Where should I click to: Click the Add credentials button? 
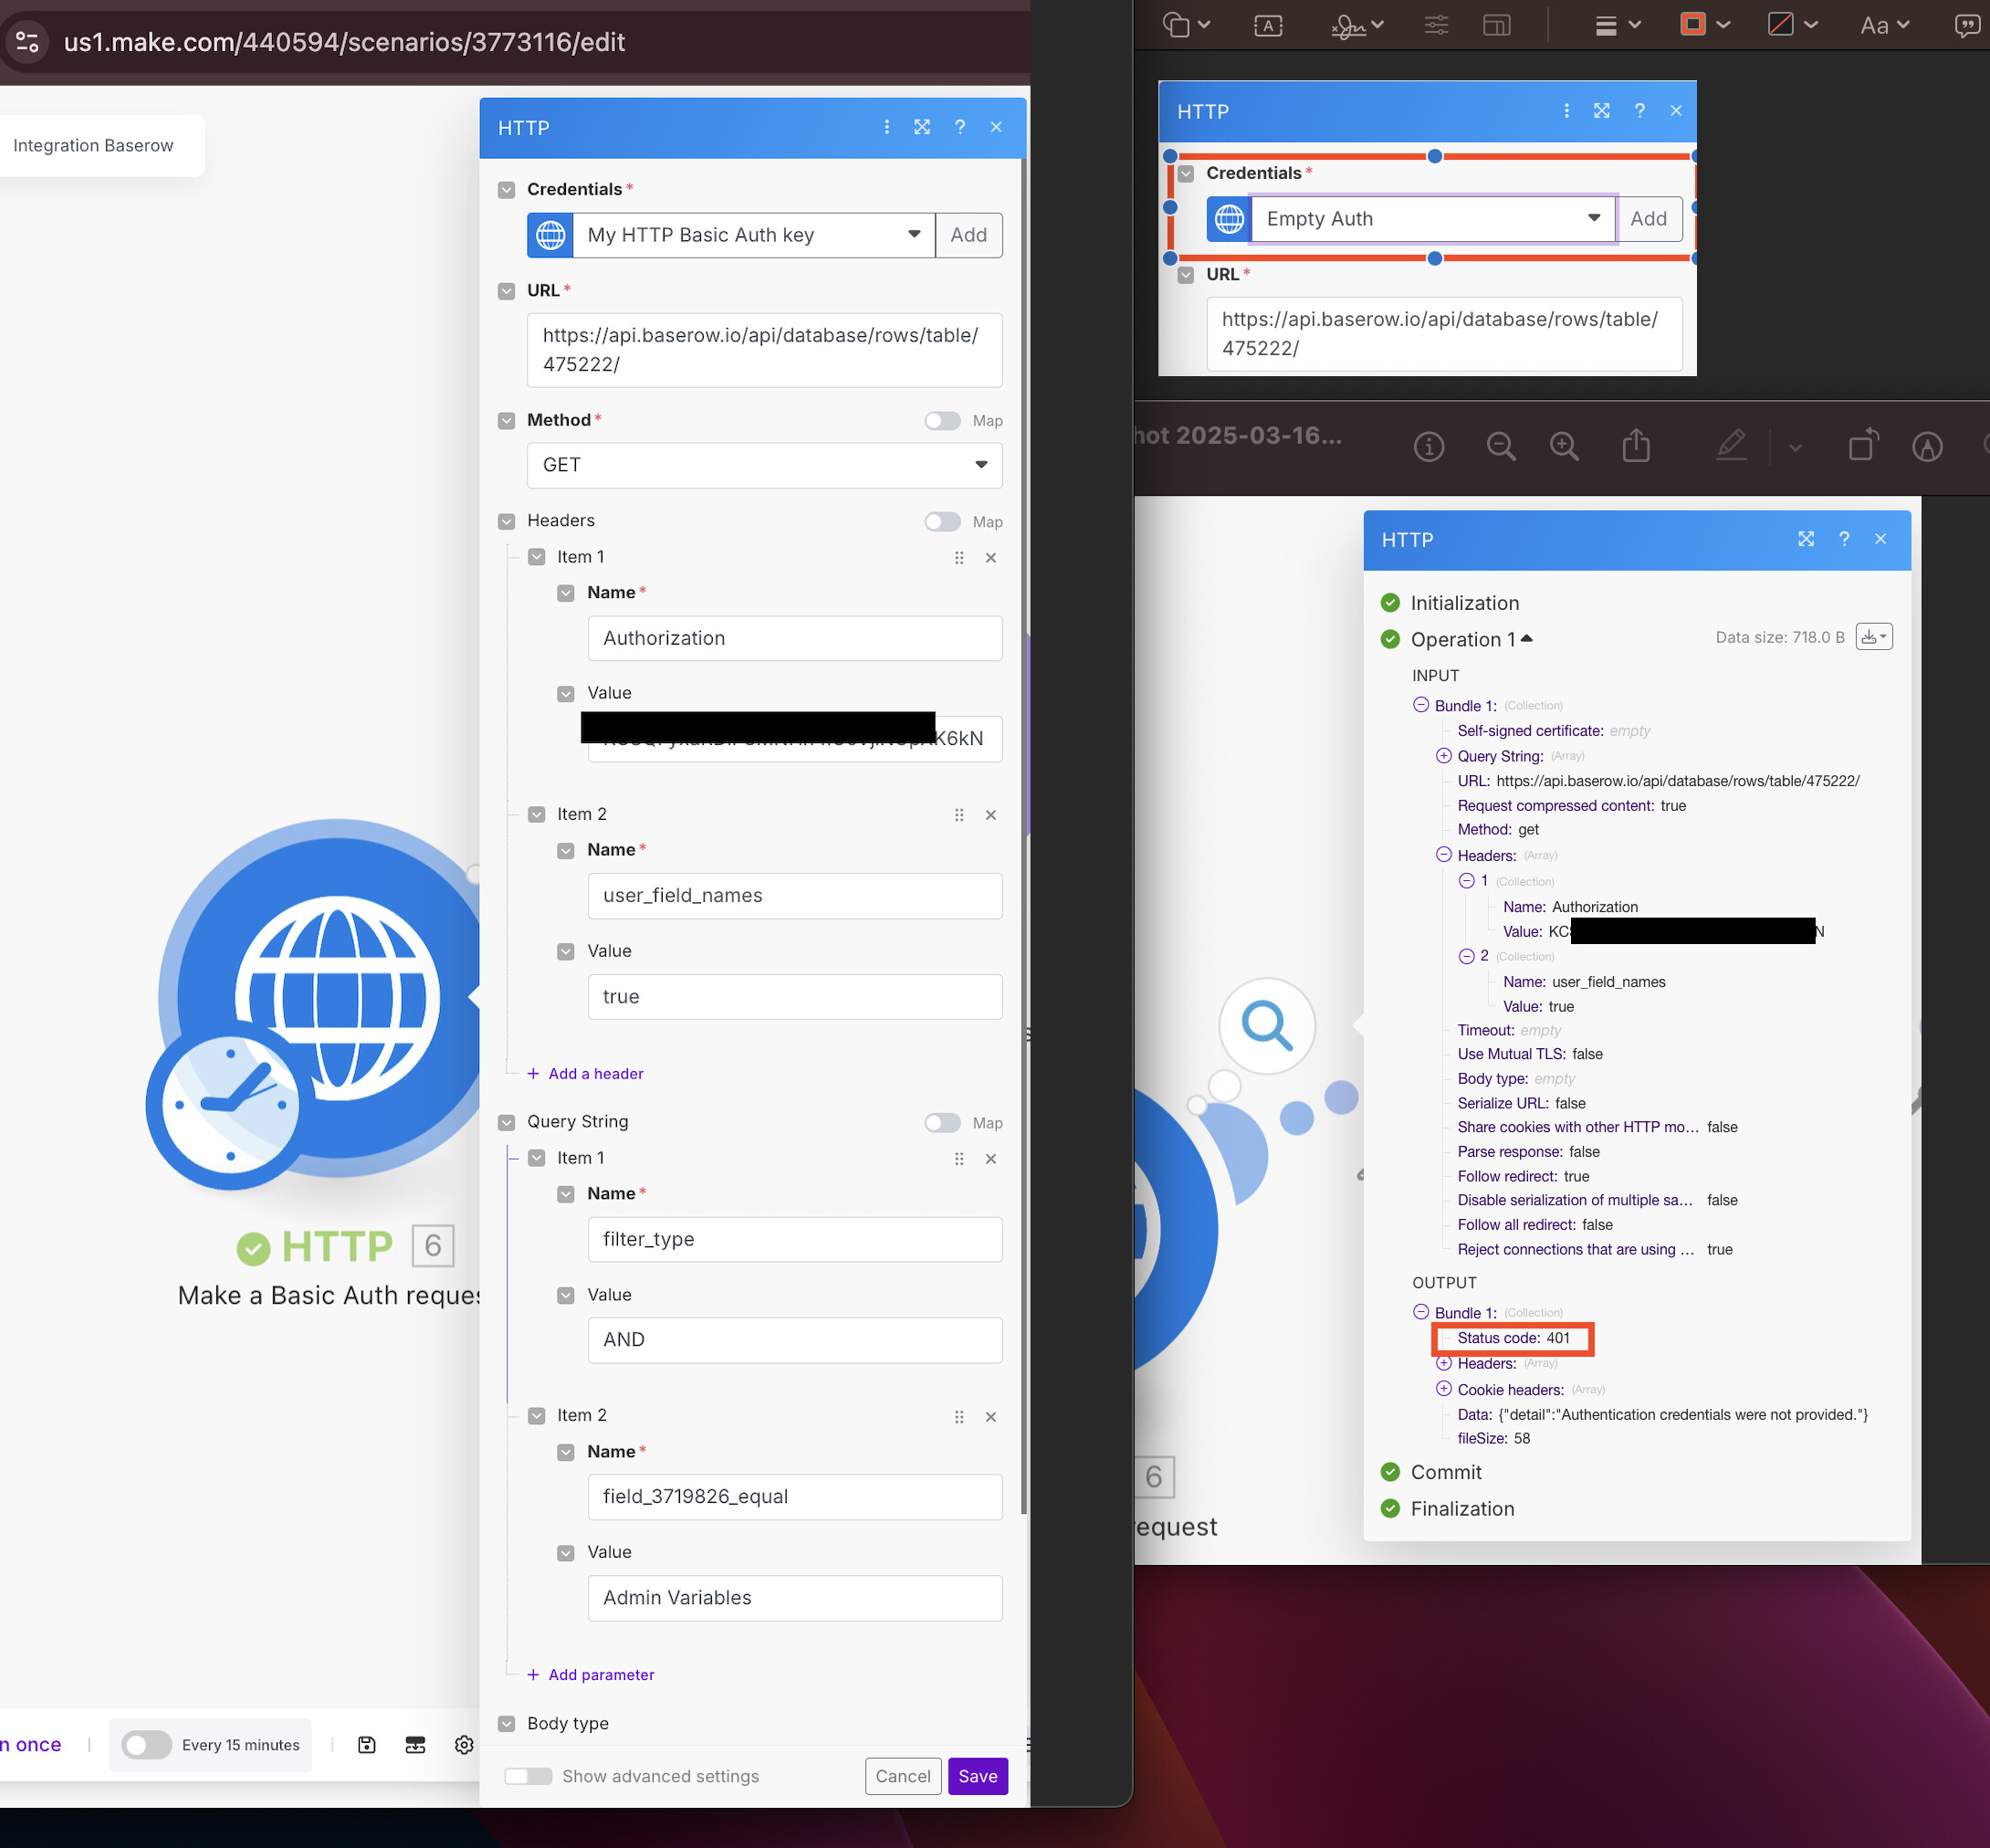968,235
